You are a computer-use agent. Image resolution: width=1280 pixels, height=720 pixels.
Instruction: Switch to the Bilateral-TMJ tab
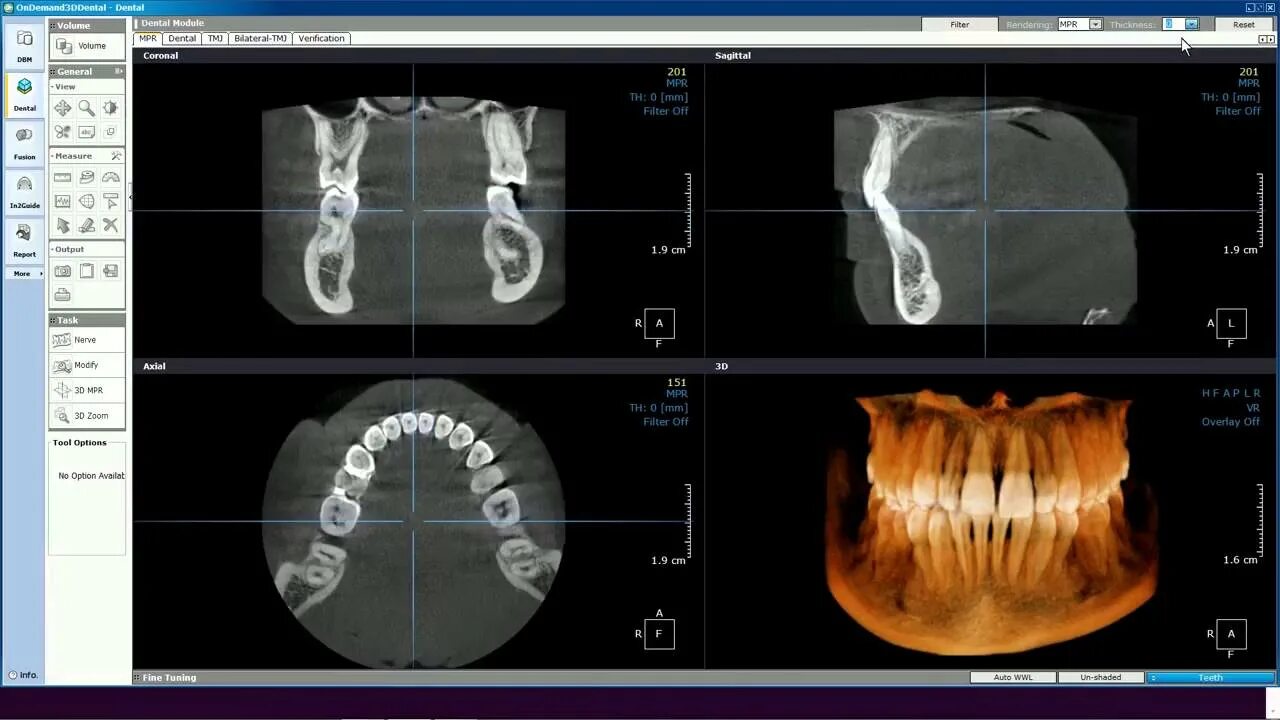coord(260,38)
